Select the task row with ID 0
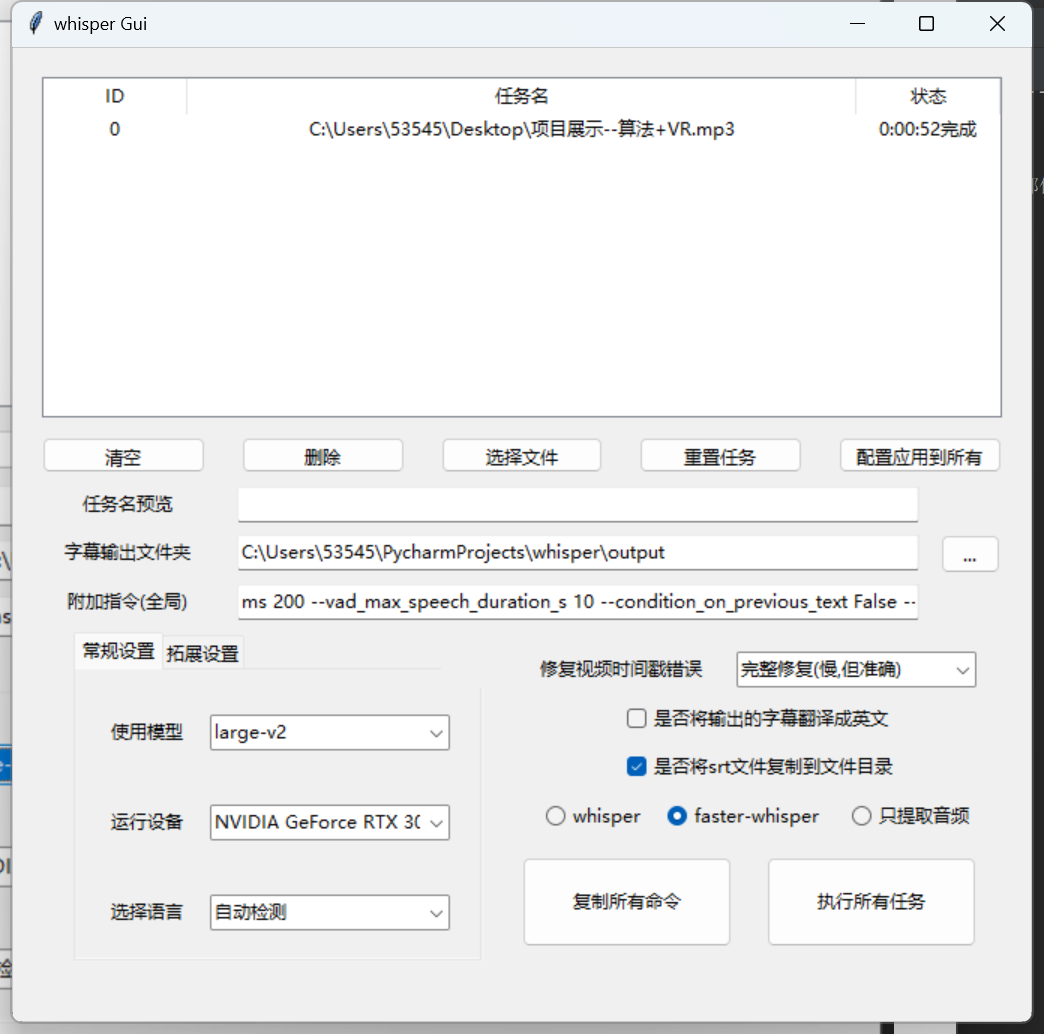1044x1034 pixels. 520,129
